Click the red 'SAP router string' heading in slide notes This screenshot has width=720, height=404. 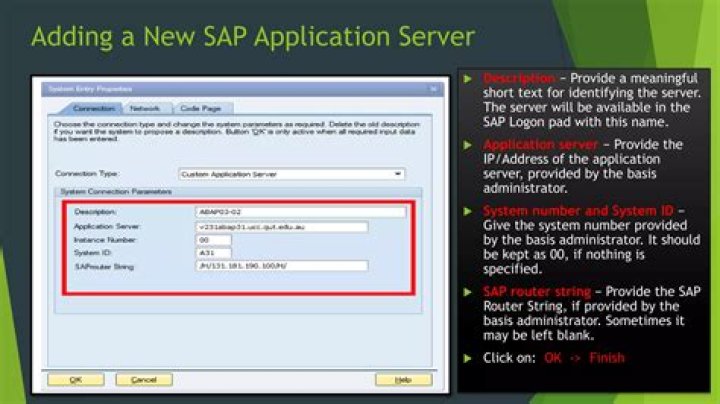[x=537, y=292]
